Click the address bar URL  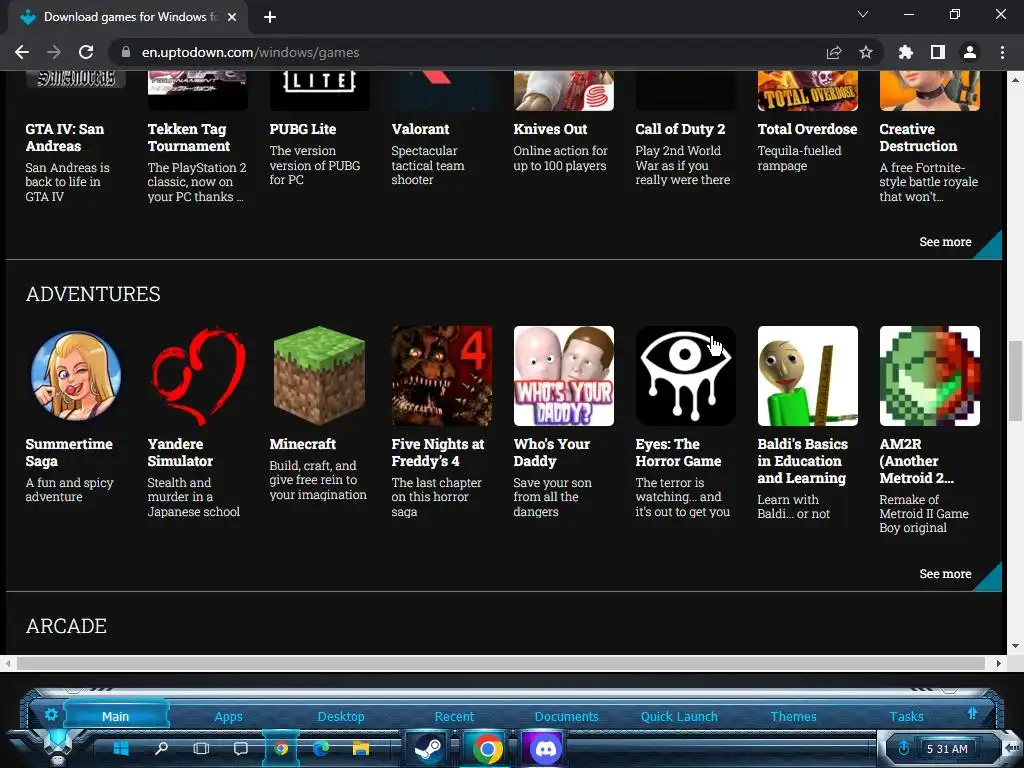tap(250, 52)
